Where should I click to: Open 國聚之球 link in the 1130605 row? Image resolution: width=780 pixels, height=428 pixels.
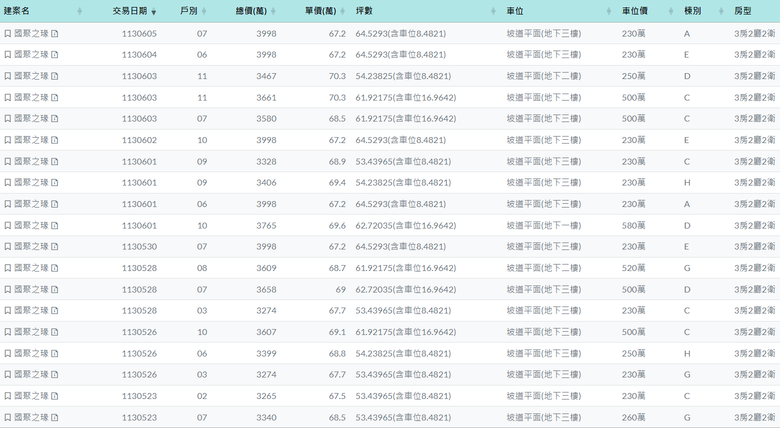click(31, 34)
